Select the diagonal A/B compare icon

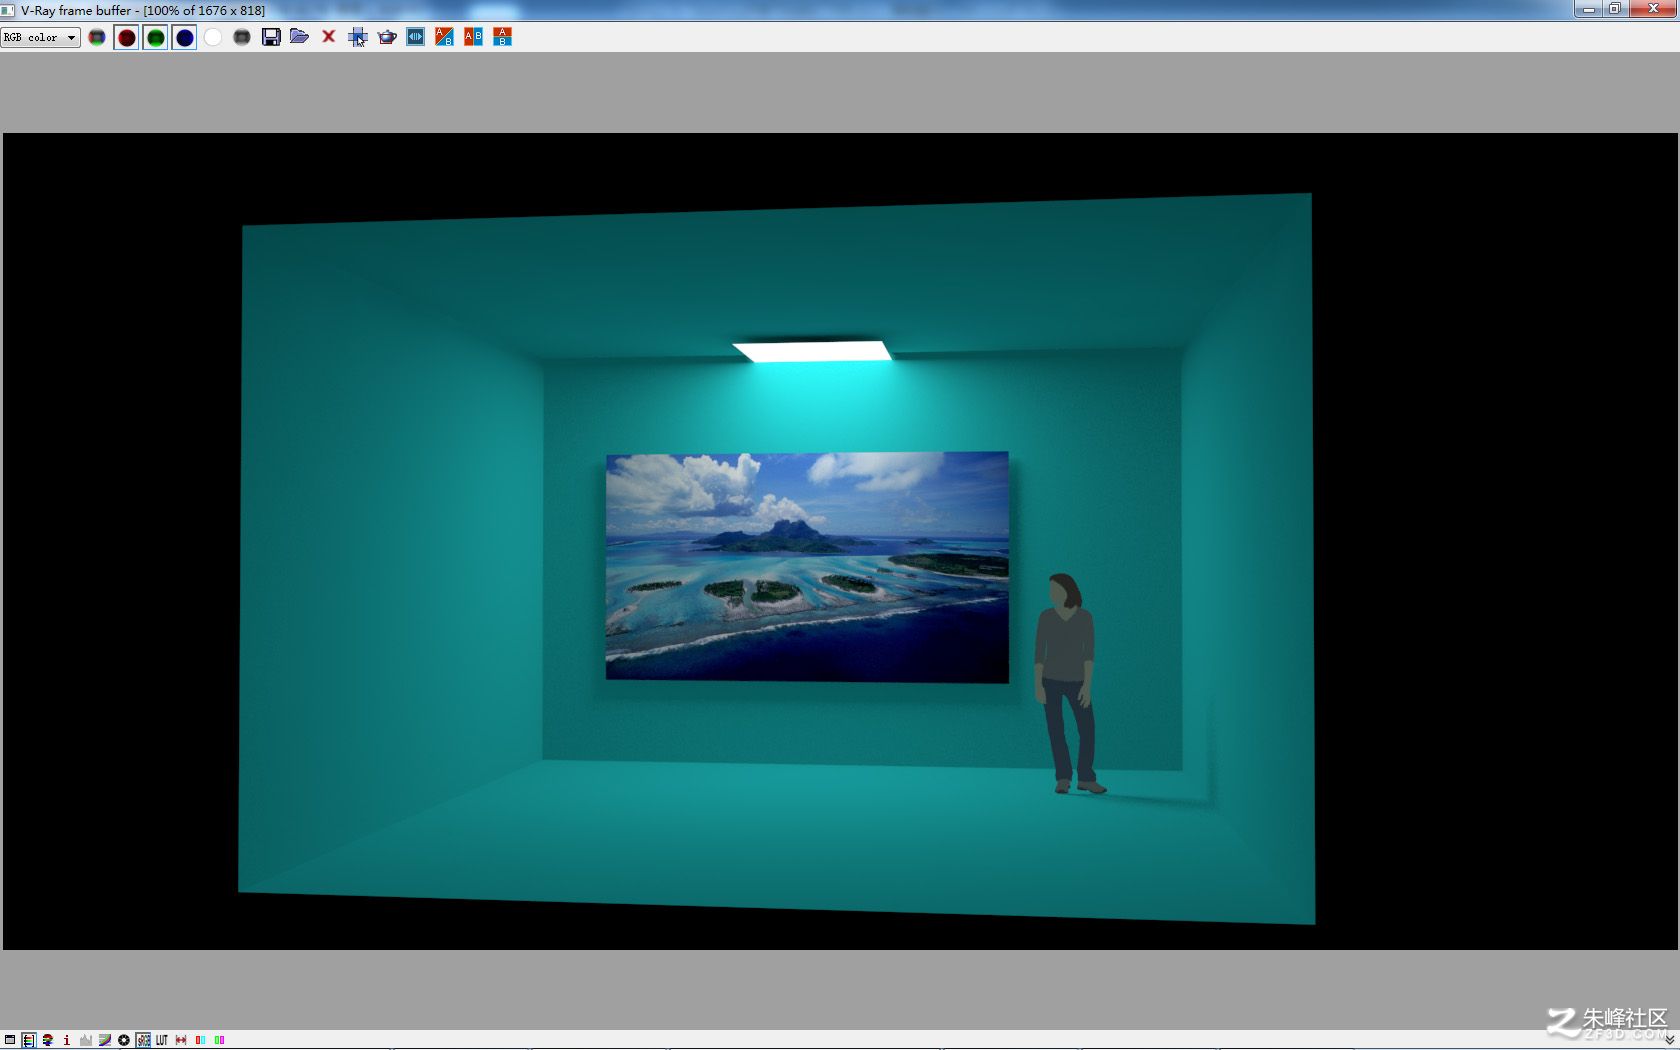444,37
